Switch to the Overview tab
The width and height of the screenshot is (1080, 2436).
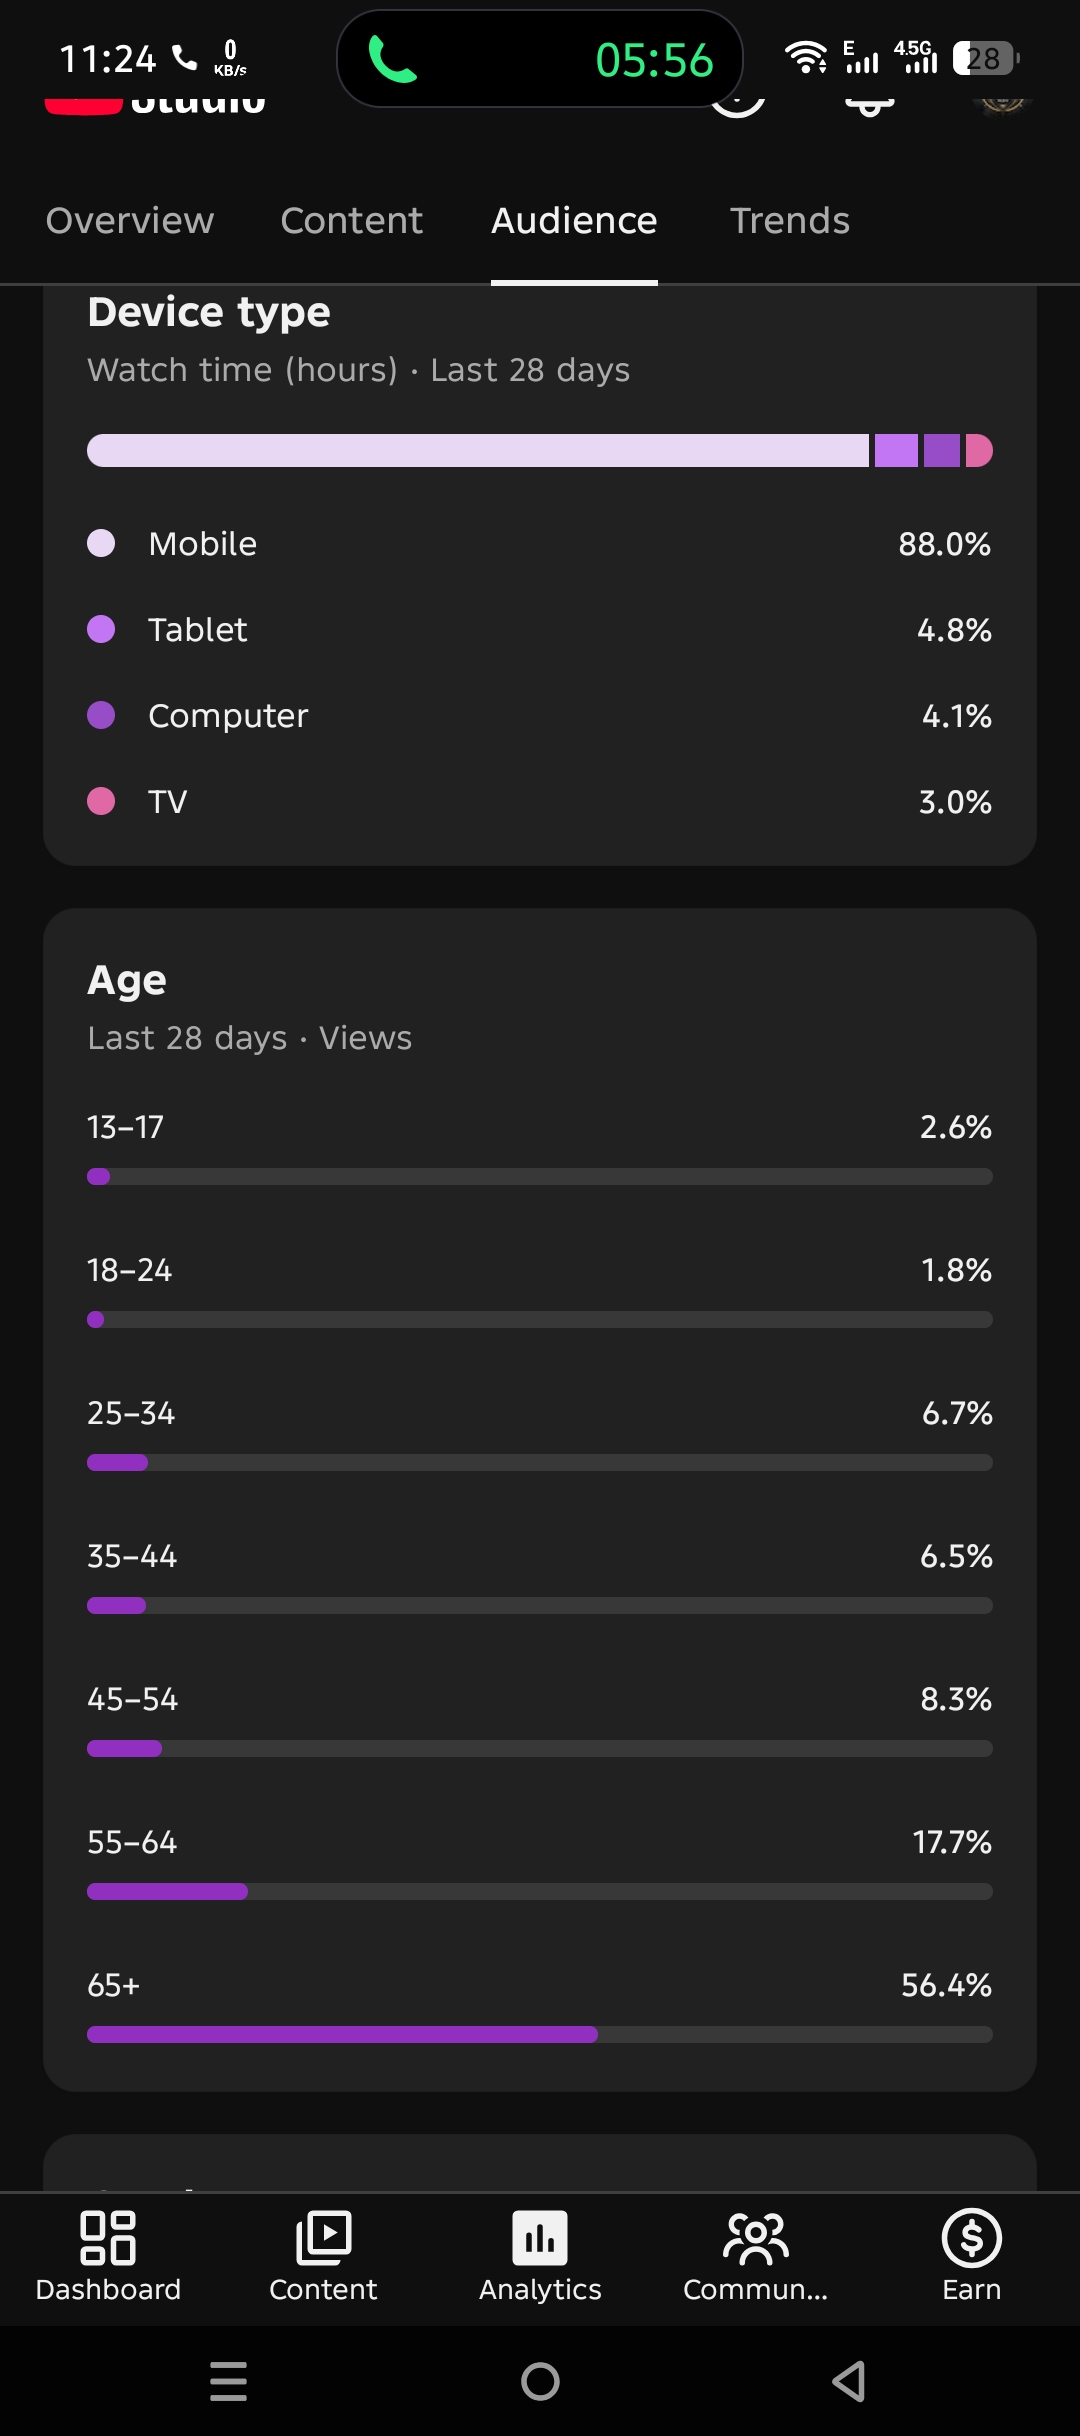coord(130,220)
